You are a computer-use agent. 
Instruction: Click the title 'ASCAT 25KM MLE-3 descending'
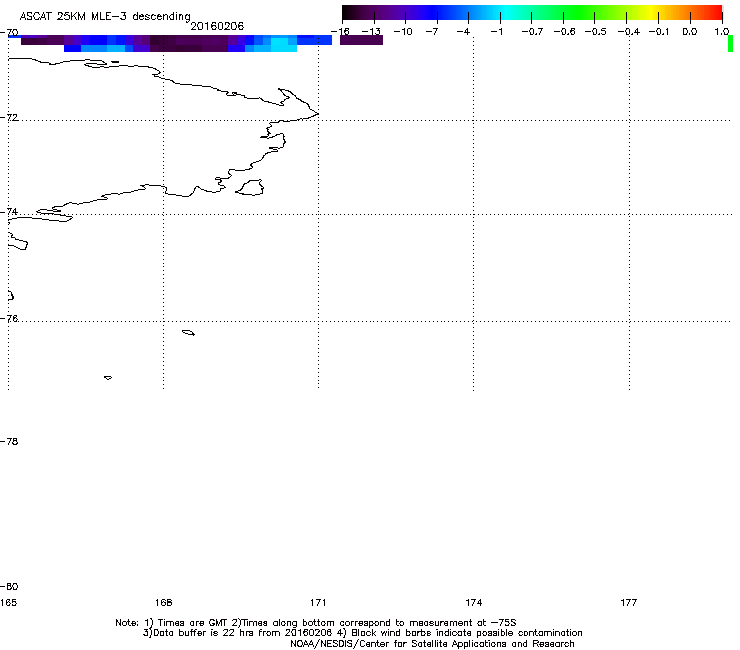tap(105, 16)
